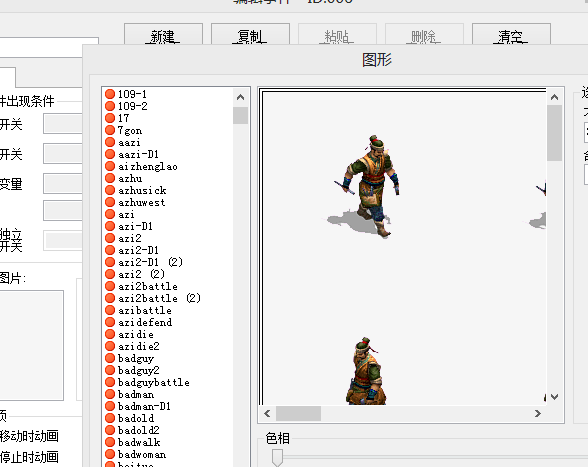Click the orange icon next to badguy
Screen dimensions: 588x467
(x=110, y=358)
